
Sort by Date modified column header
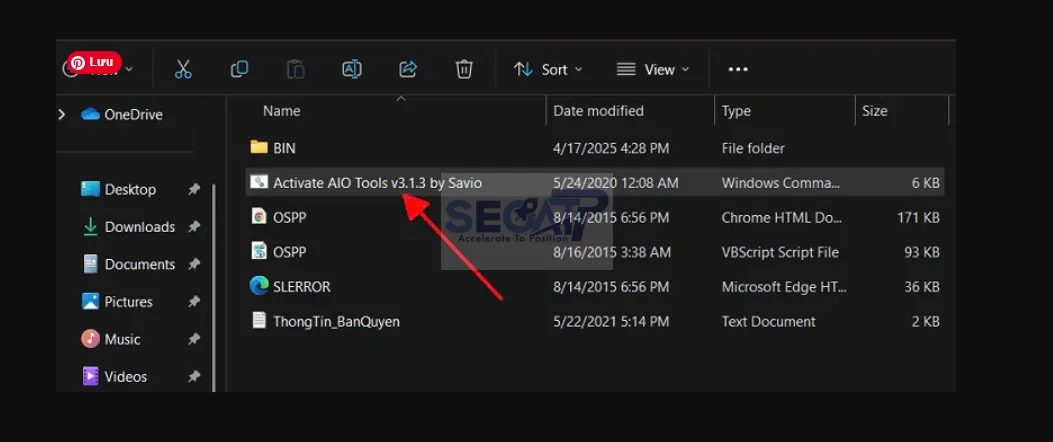pyautogui.click(x=598, y=111)
